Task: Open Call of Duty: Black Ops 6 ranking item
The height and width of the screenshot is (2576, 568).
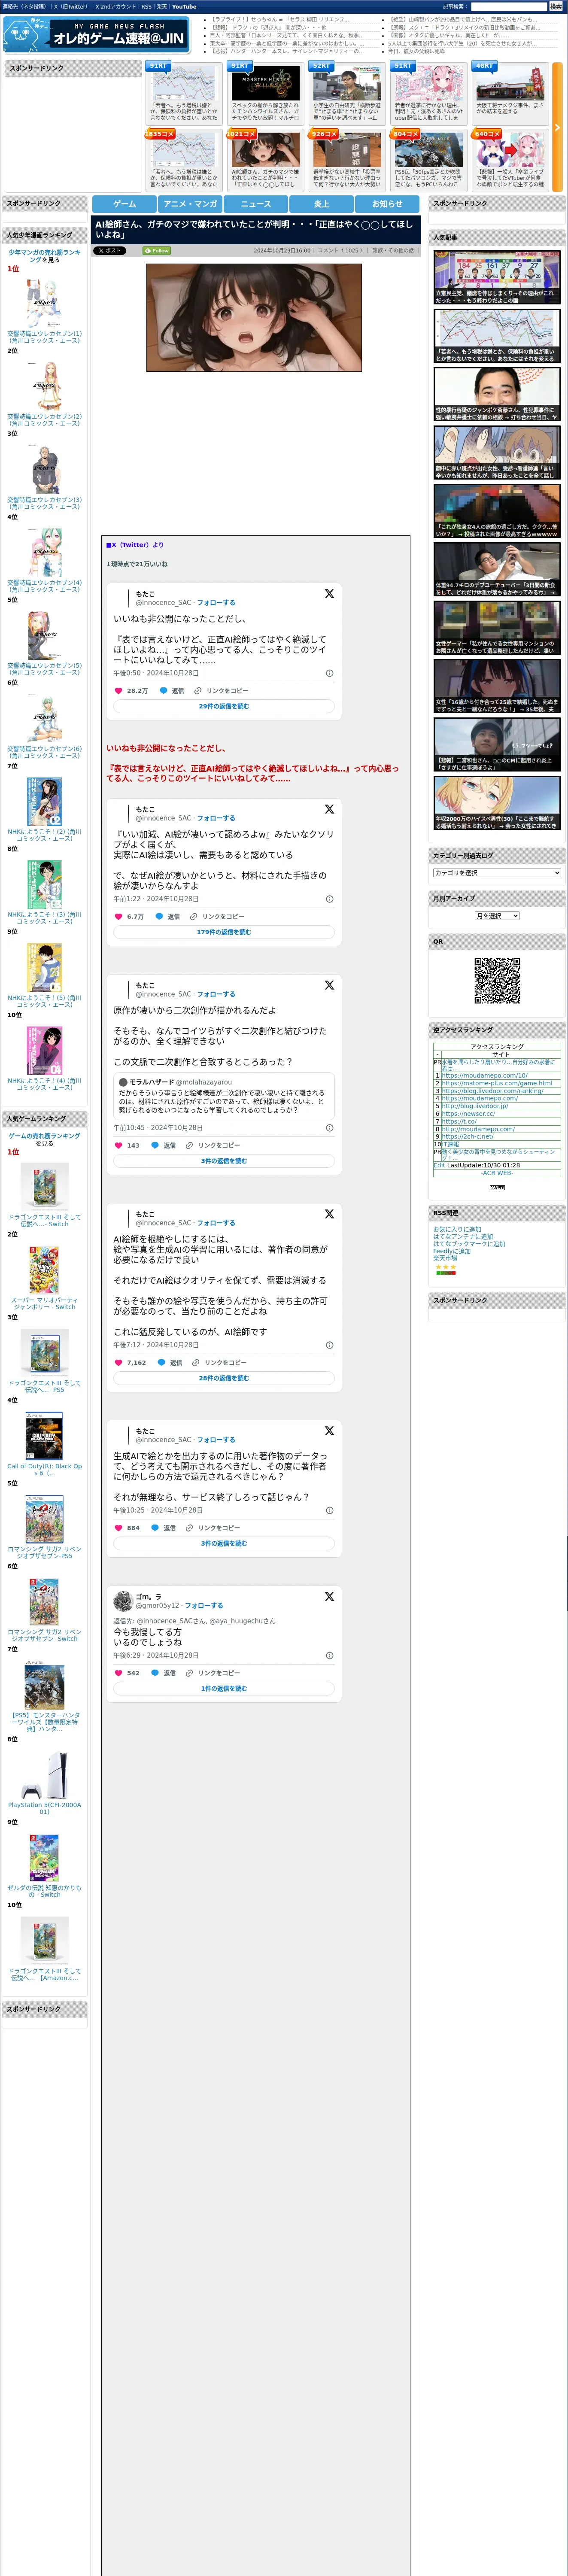Action: click(x=44, y=1443)
